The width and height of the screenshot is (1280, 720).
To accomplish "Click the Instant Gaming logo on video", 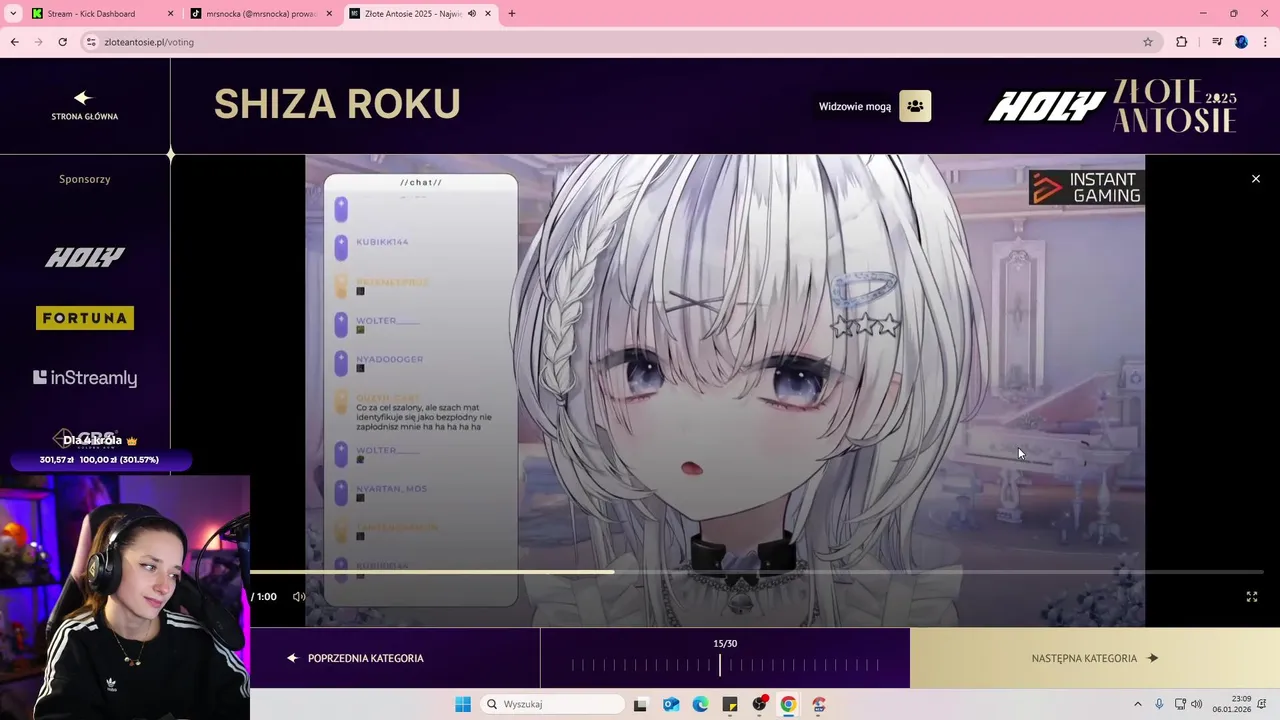I will [1087, 187].
